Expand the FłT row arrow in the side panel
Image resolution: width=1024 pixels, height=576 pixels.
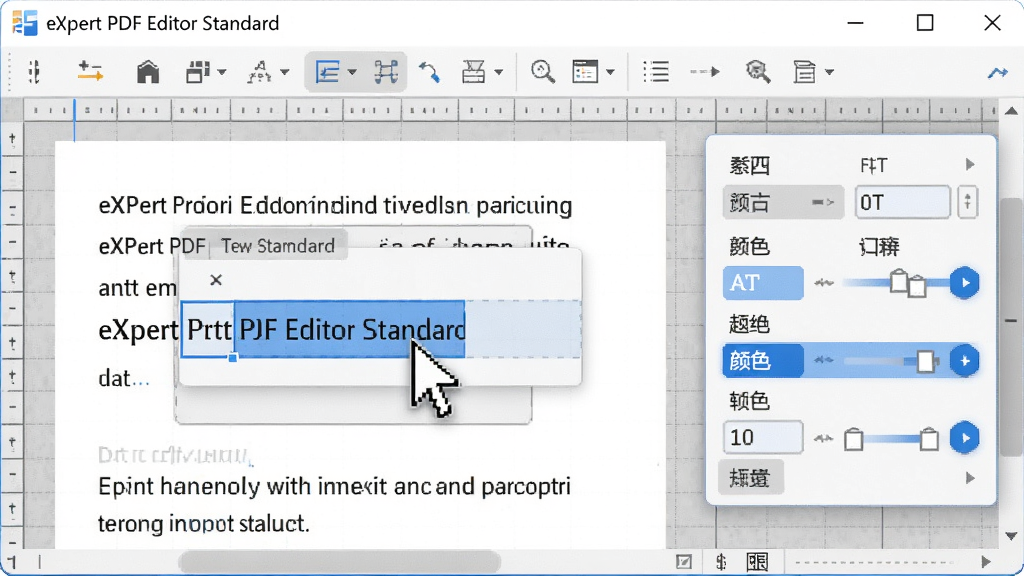click(x=970, y=165)
